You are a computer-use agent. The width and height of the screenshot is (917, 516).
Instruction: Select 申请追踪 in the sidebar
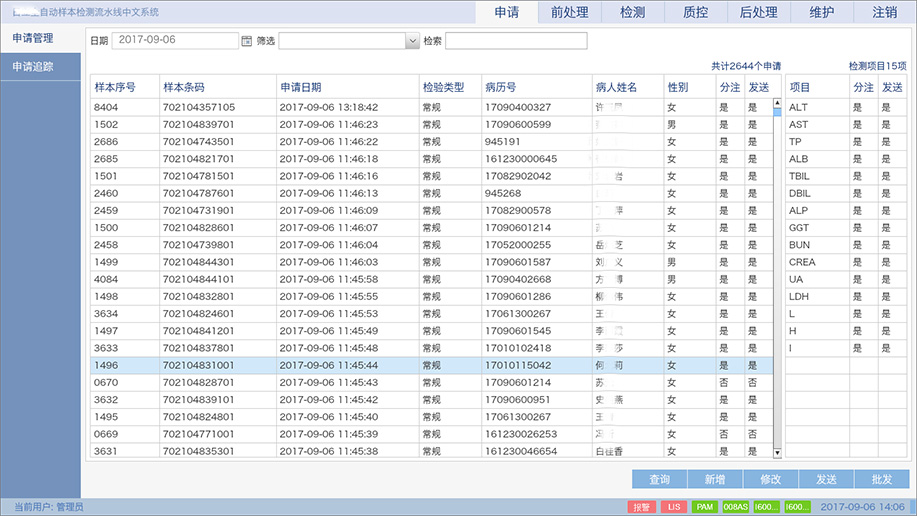tap(40, 67)
